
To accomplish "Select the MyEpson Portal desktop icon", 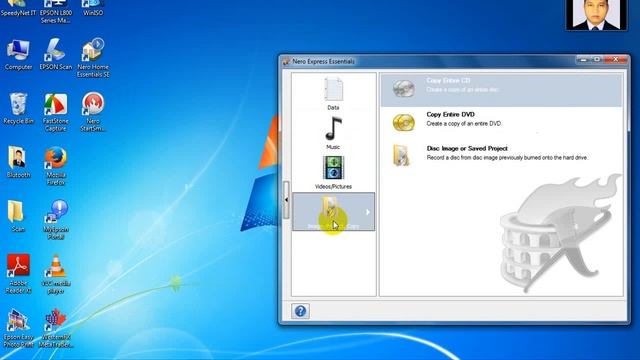I will tap(56, 220).
